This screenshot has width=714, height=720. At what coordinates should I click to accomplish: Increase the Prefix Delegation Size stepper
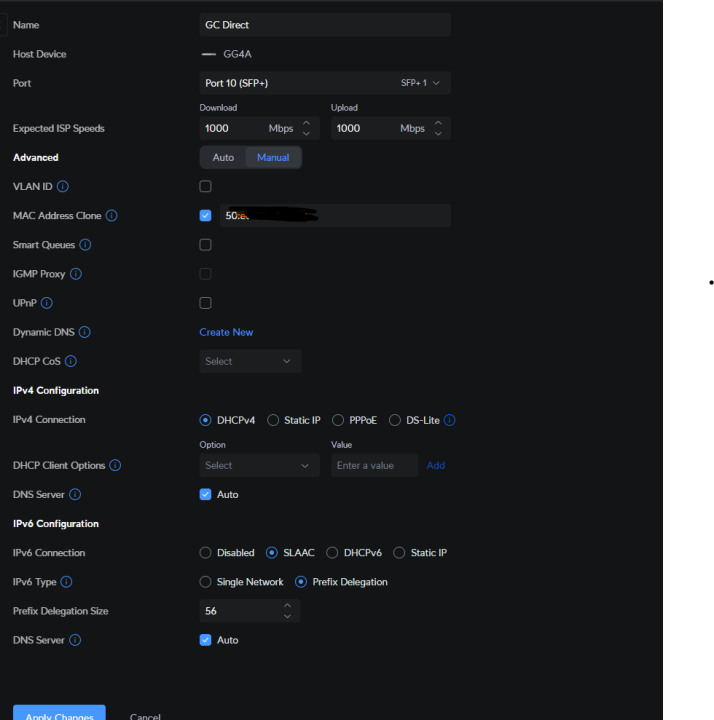click(287, 605)
